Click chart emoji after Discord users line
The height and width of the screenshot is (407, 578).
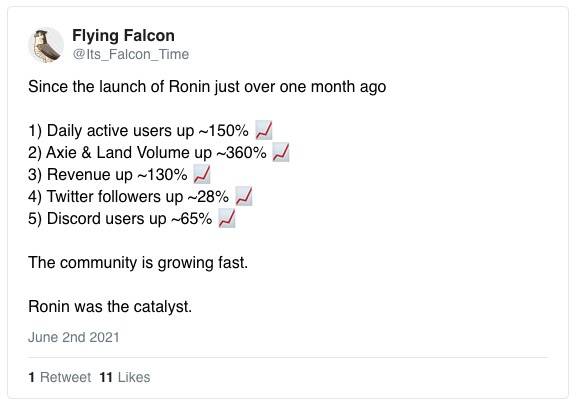pos(227,218)
